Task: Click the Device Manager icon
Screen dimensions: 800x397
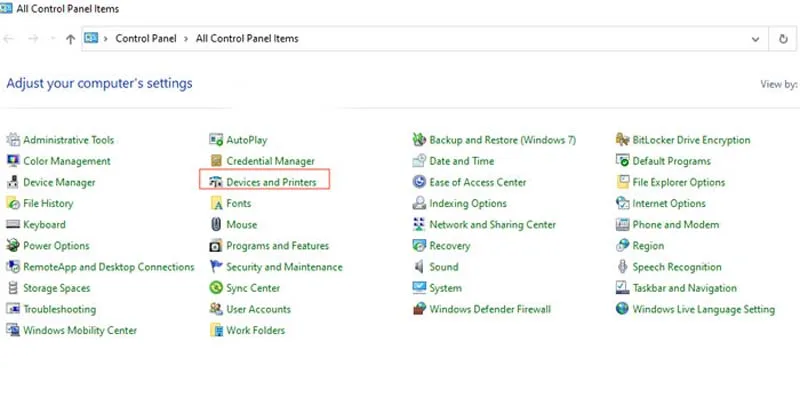Action: tap(13, 182)
